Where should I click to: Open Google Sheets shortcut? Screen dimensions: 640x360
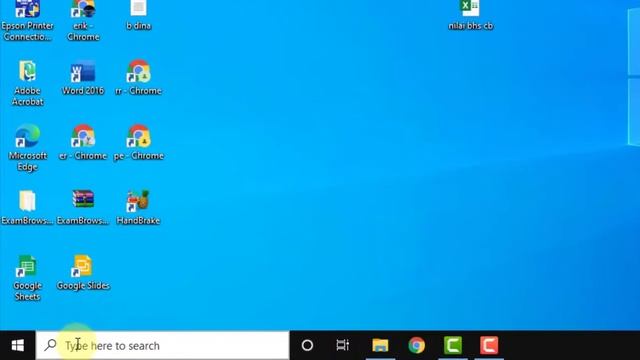[27, 278]
